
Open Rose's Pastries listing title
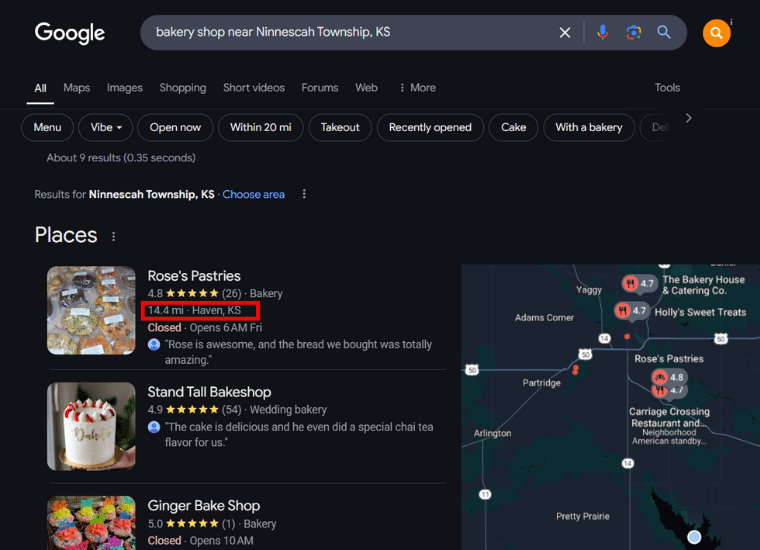194,276
